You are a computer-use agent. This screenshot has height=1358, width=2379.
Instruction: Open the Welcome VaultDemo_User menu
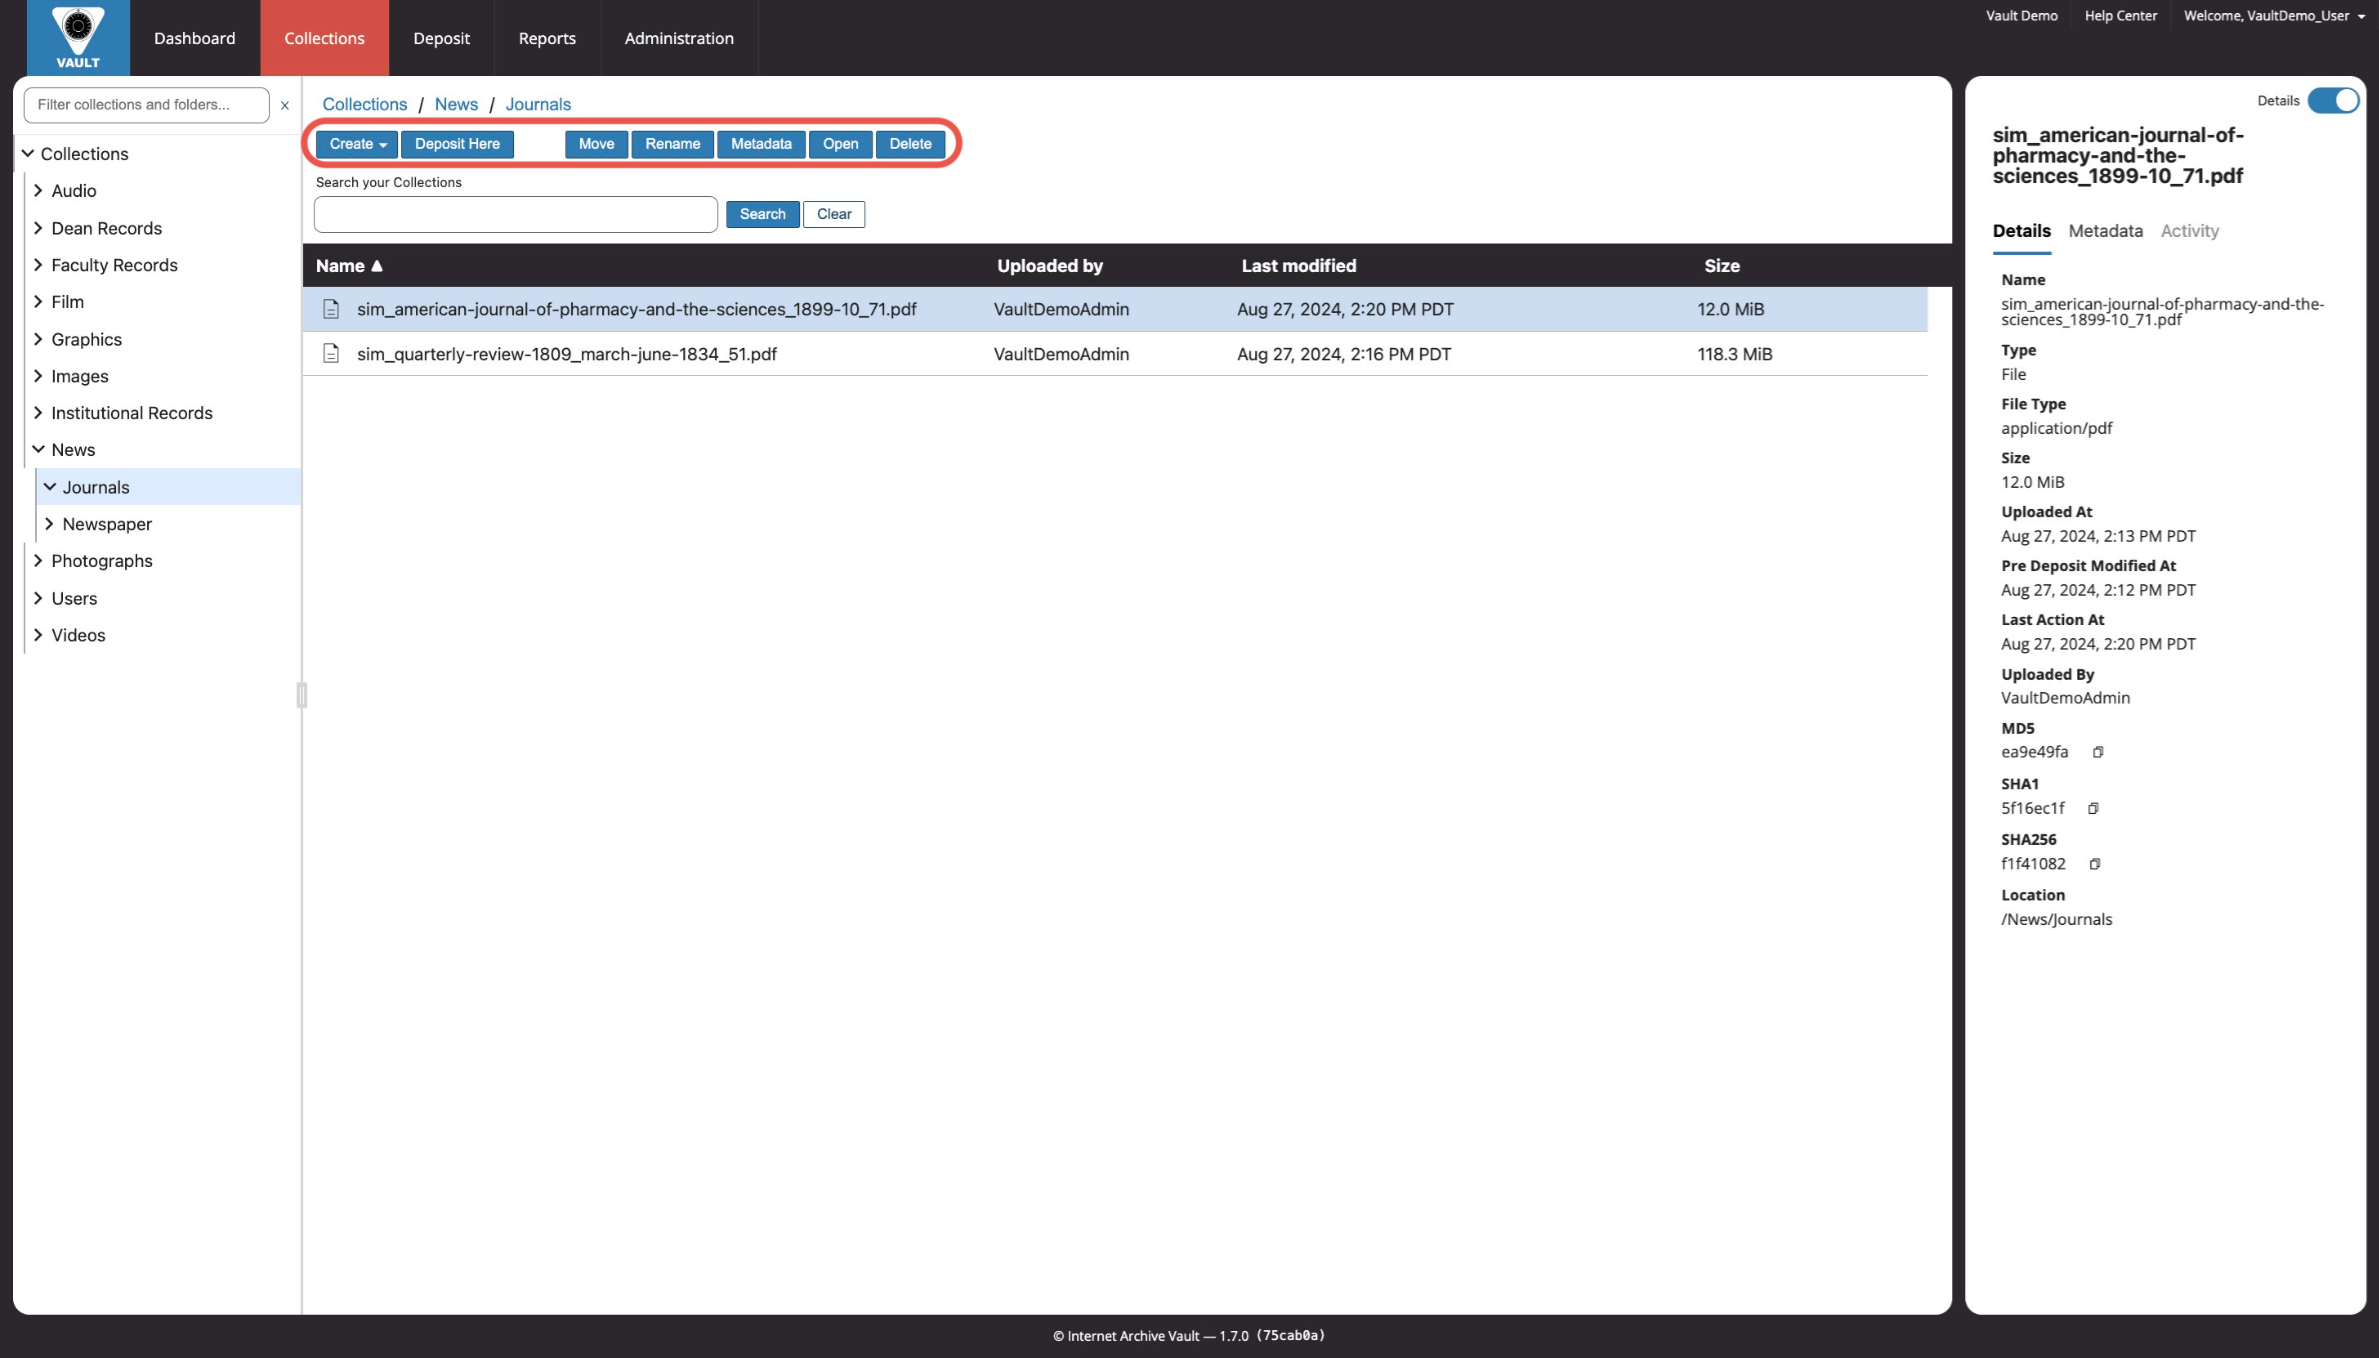[2274, 16]
